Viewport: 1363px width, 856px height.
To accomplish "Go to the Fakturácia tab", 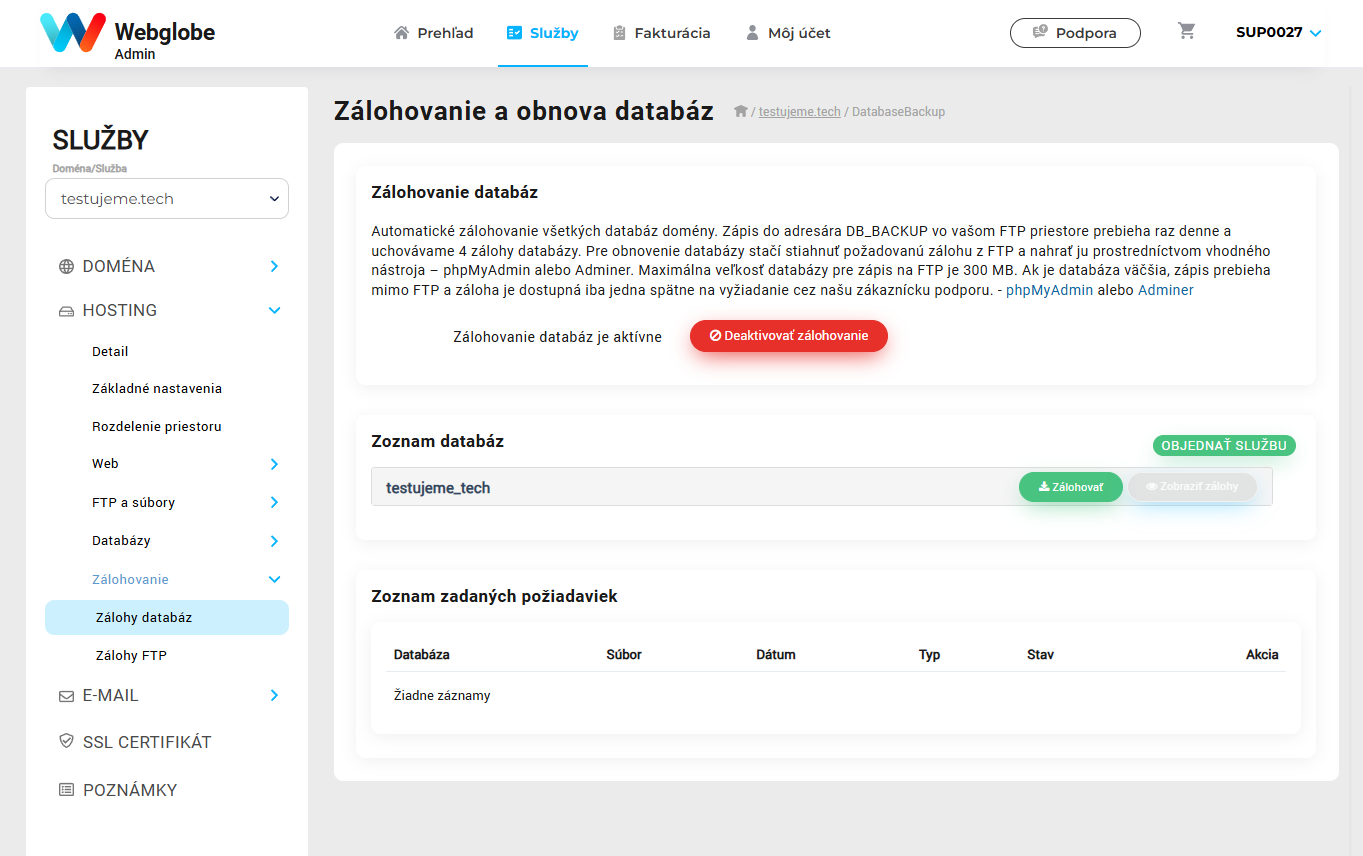I will tap(662, 33).
